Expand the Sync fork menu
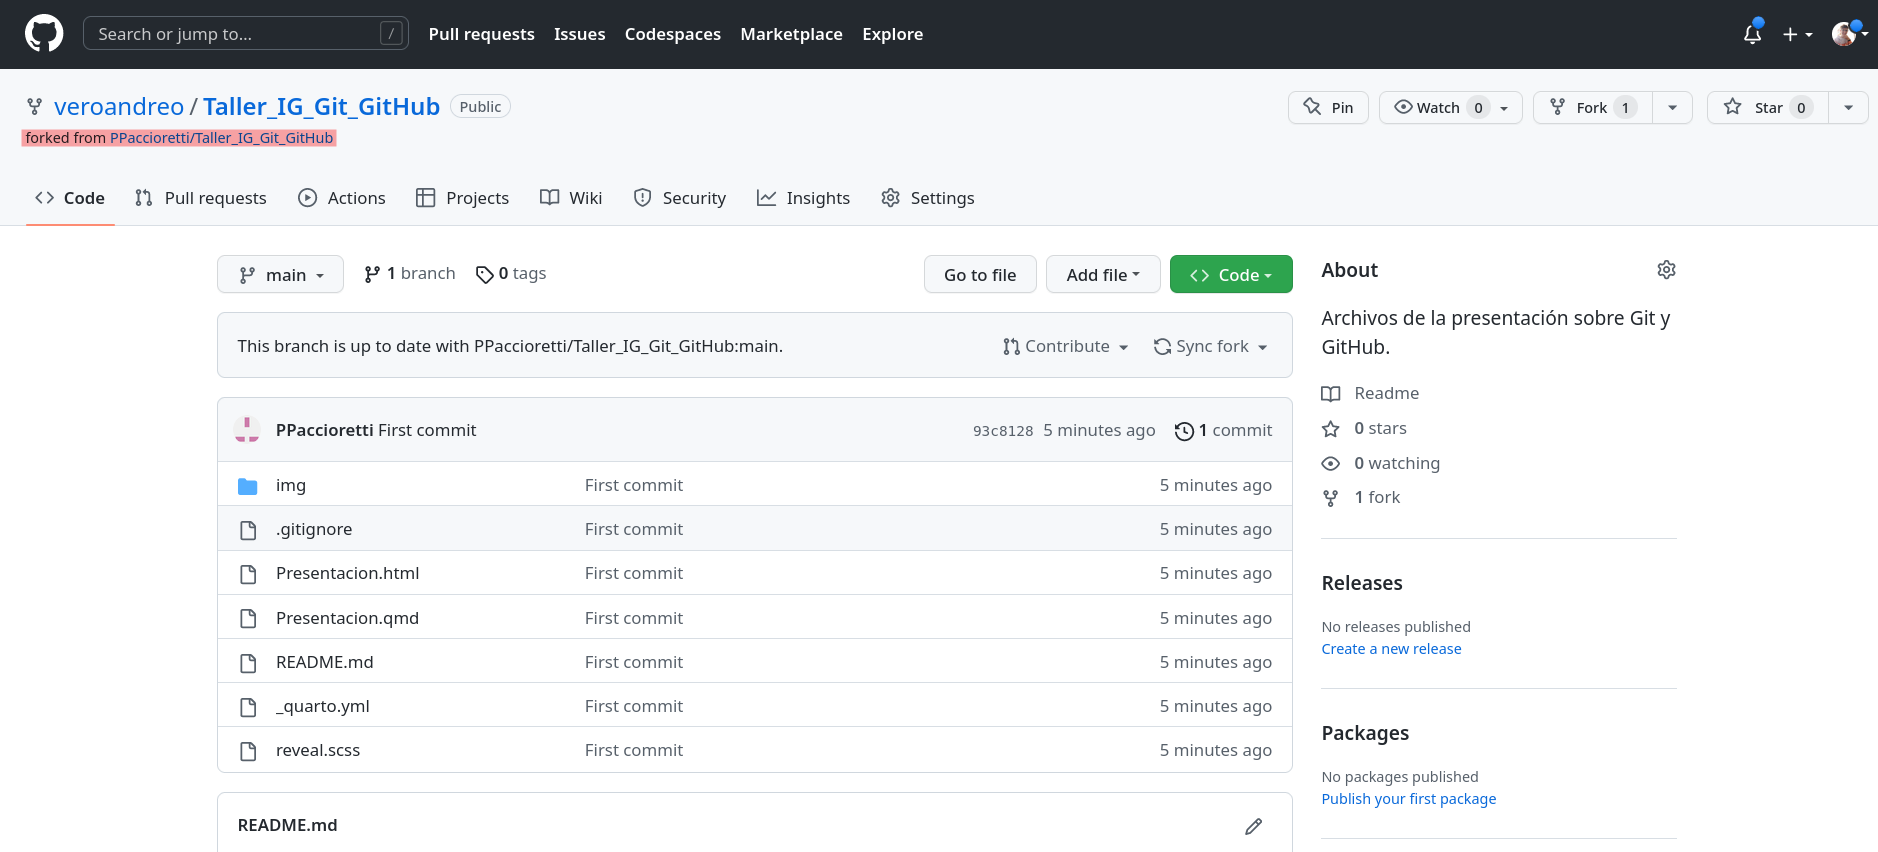1878x852 pixels. 1210,346
